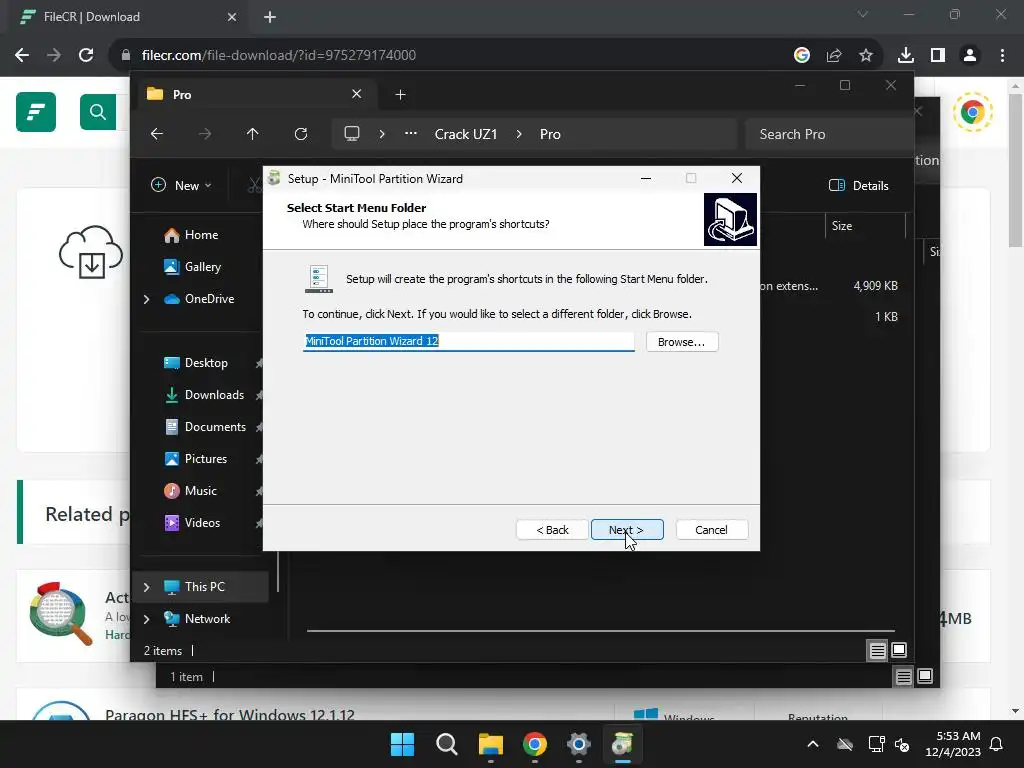Select Network in Explorer sidebar
Image resolution: width=1024 pixels, height=768 pixels.
click(x=207, y=618)
